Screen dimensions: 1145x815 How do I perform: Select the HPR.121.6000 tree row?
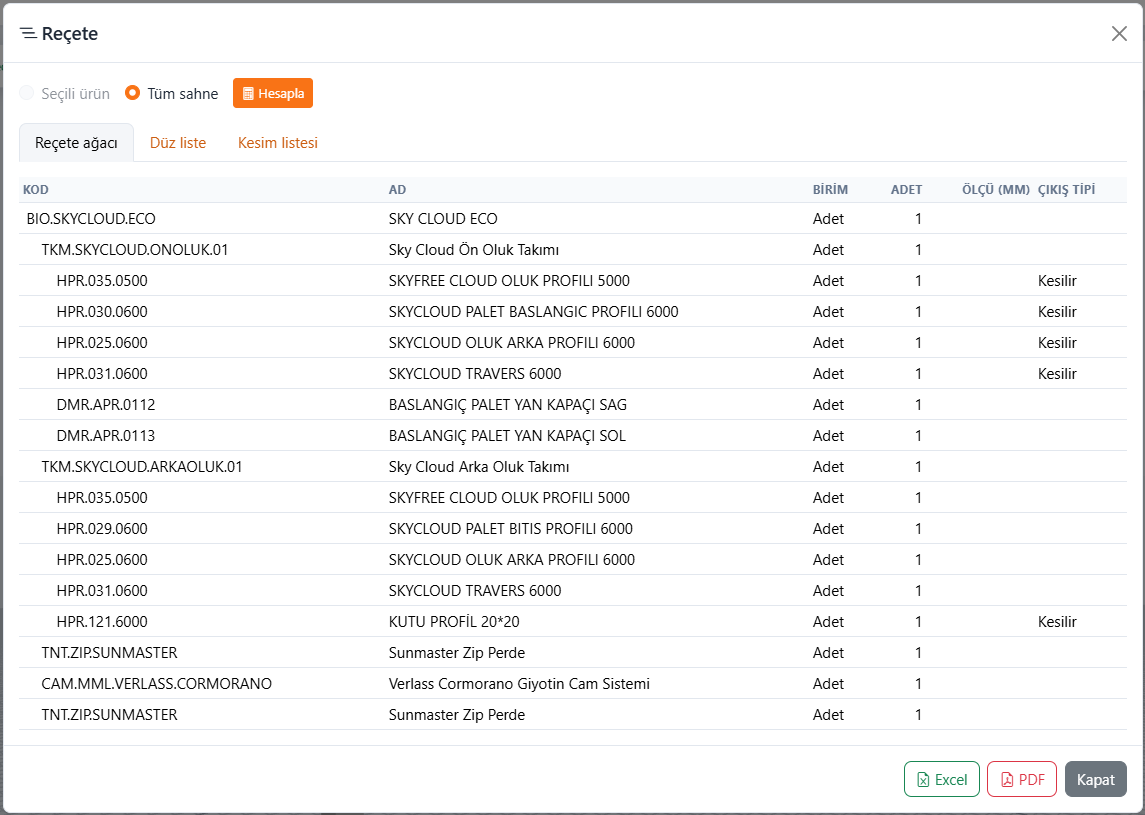(572, 621)
